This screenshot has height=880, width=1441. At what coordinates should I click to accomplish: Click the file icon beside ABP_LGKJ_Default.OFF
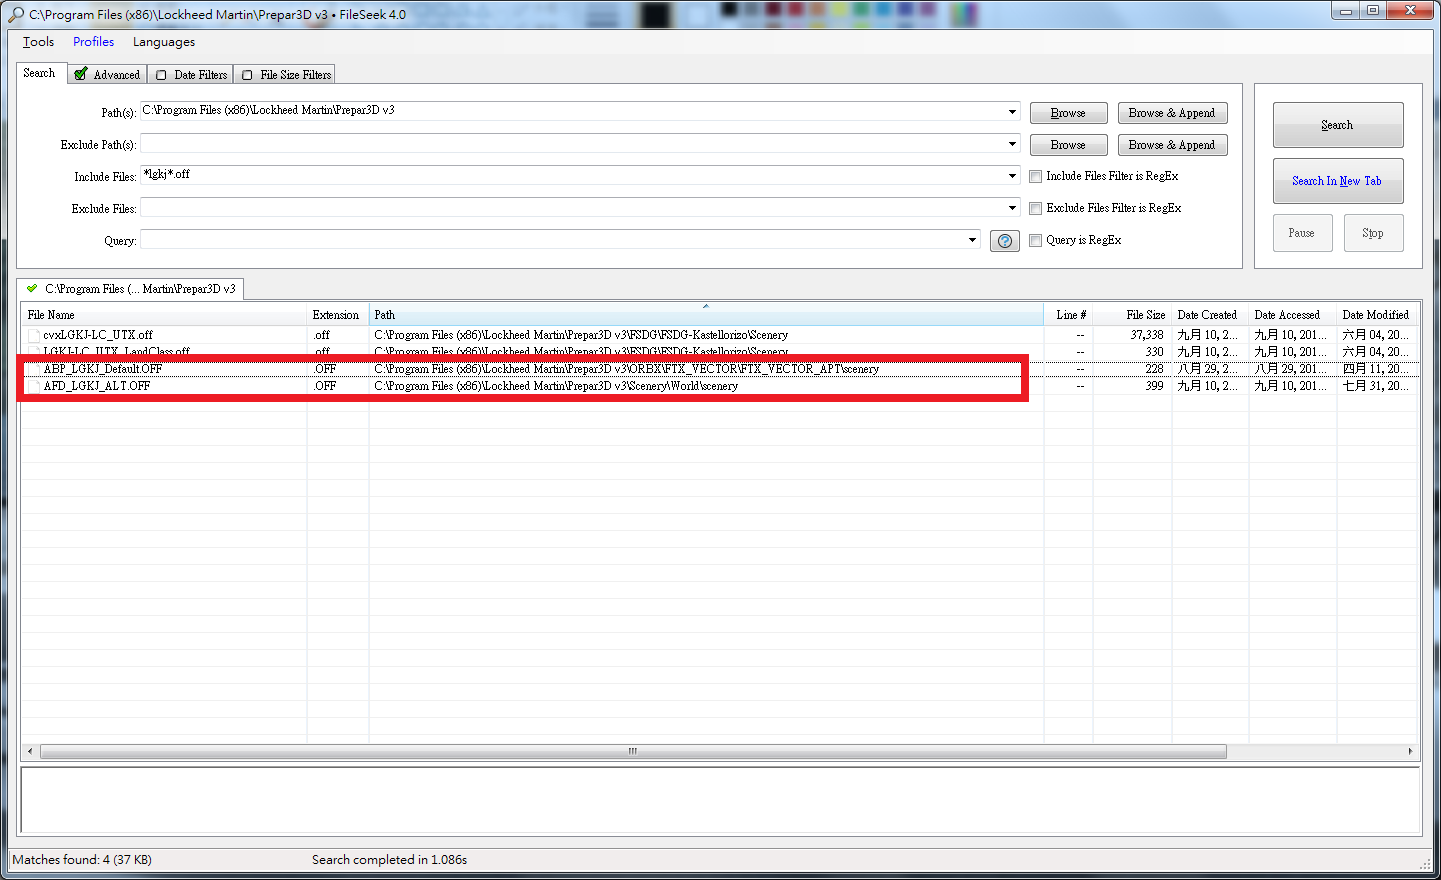[x=34, y=369]
